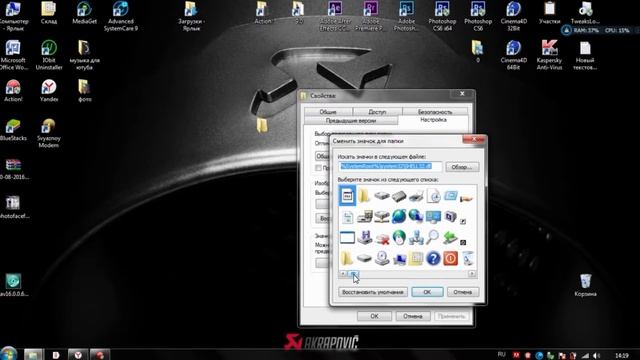Viewport: 640px width, 360px height.
Task: Select the printer icon in the icon list
Action: pos(416,196)
